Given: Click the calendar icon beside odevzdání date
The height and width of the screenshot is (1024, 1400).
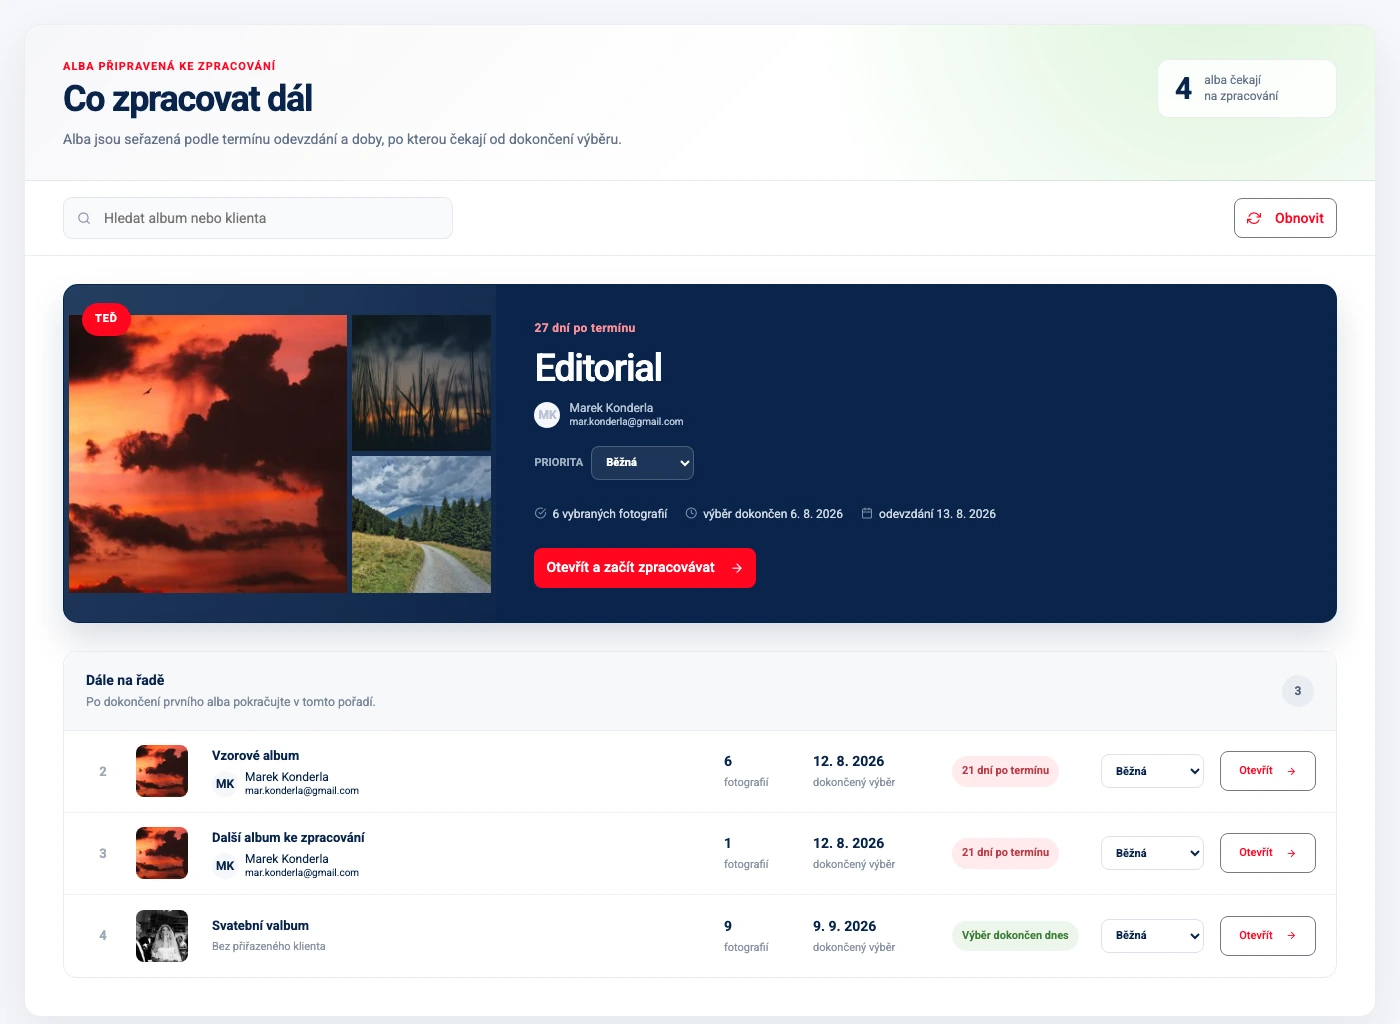Looking at the screenshot, I should point(867,513).
